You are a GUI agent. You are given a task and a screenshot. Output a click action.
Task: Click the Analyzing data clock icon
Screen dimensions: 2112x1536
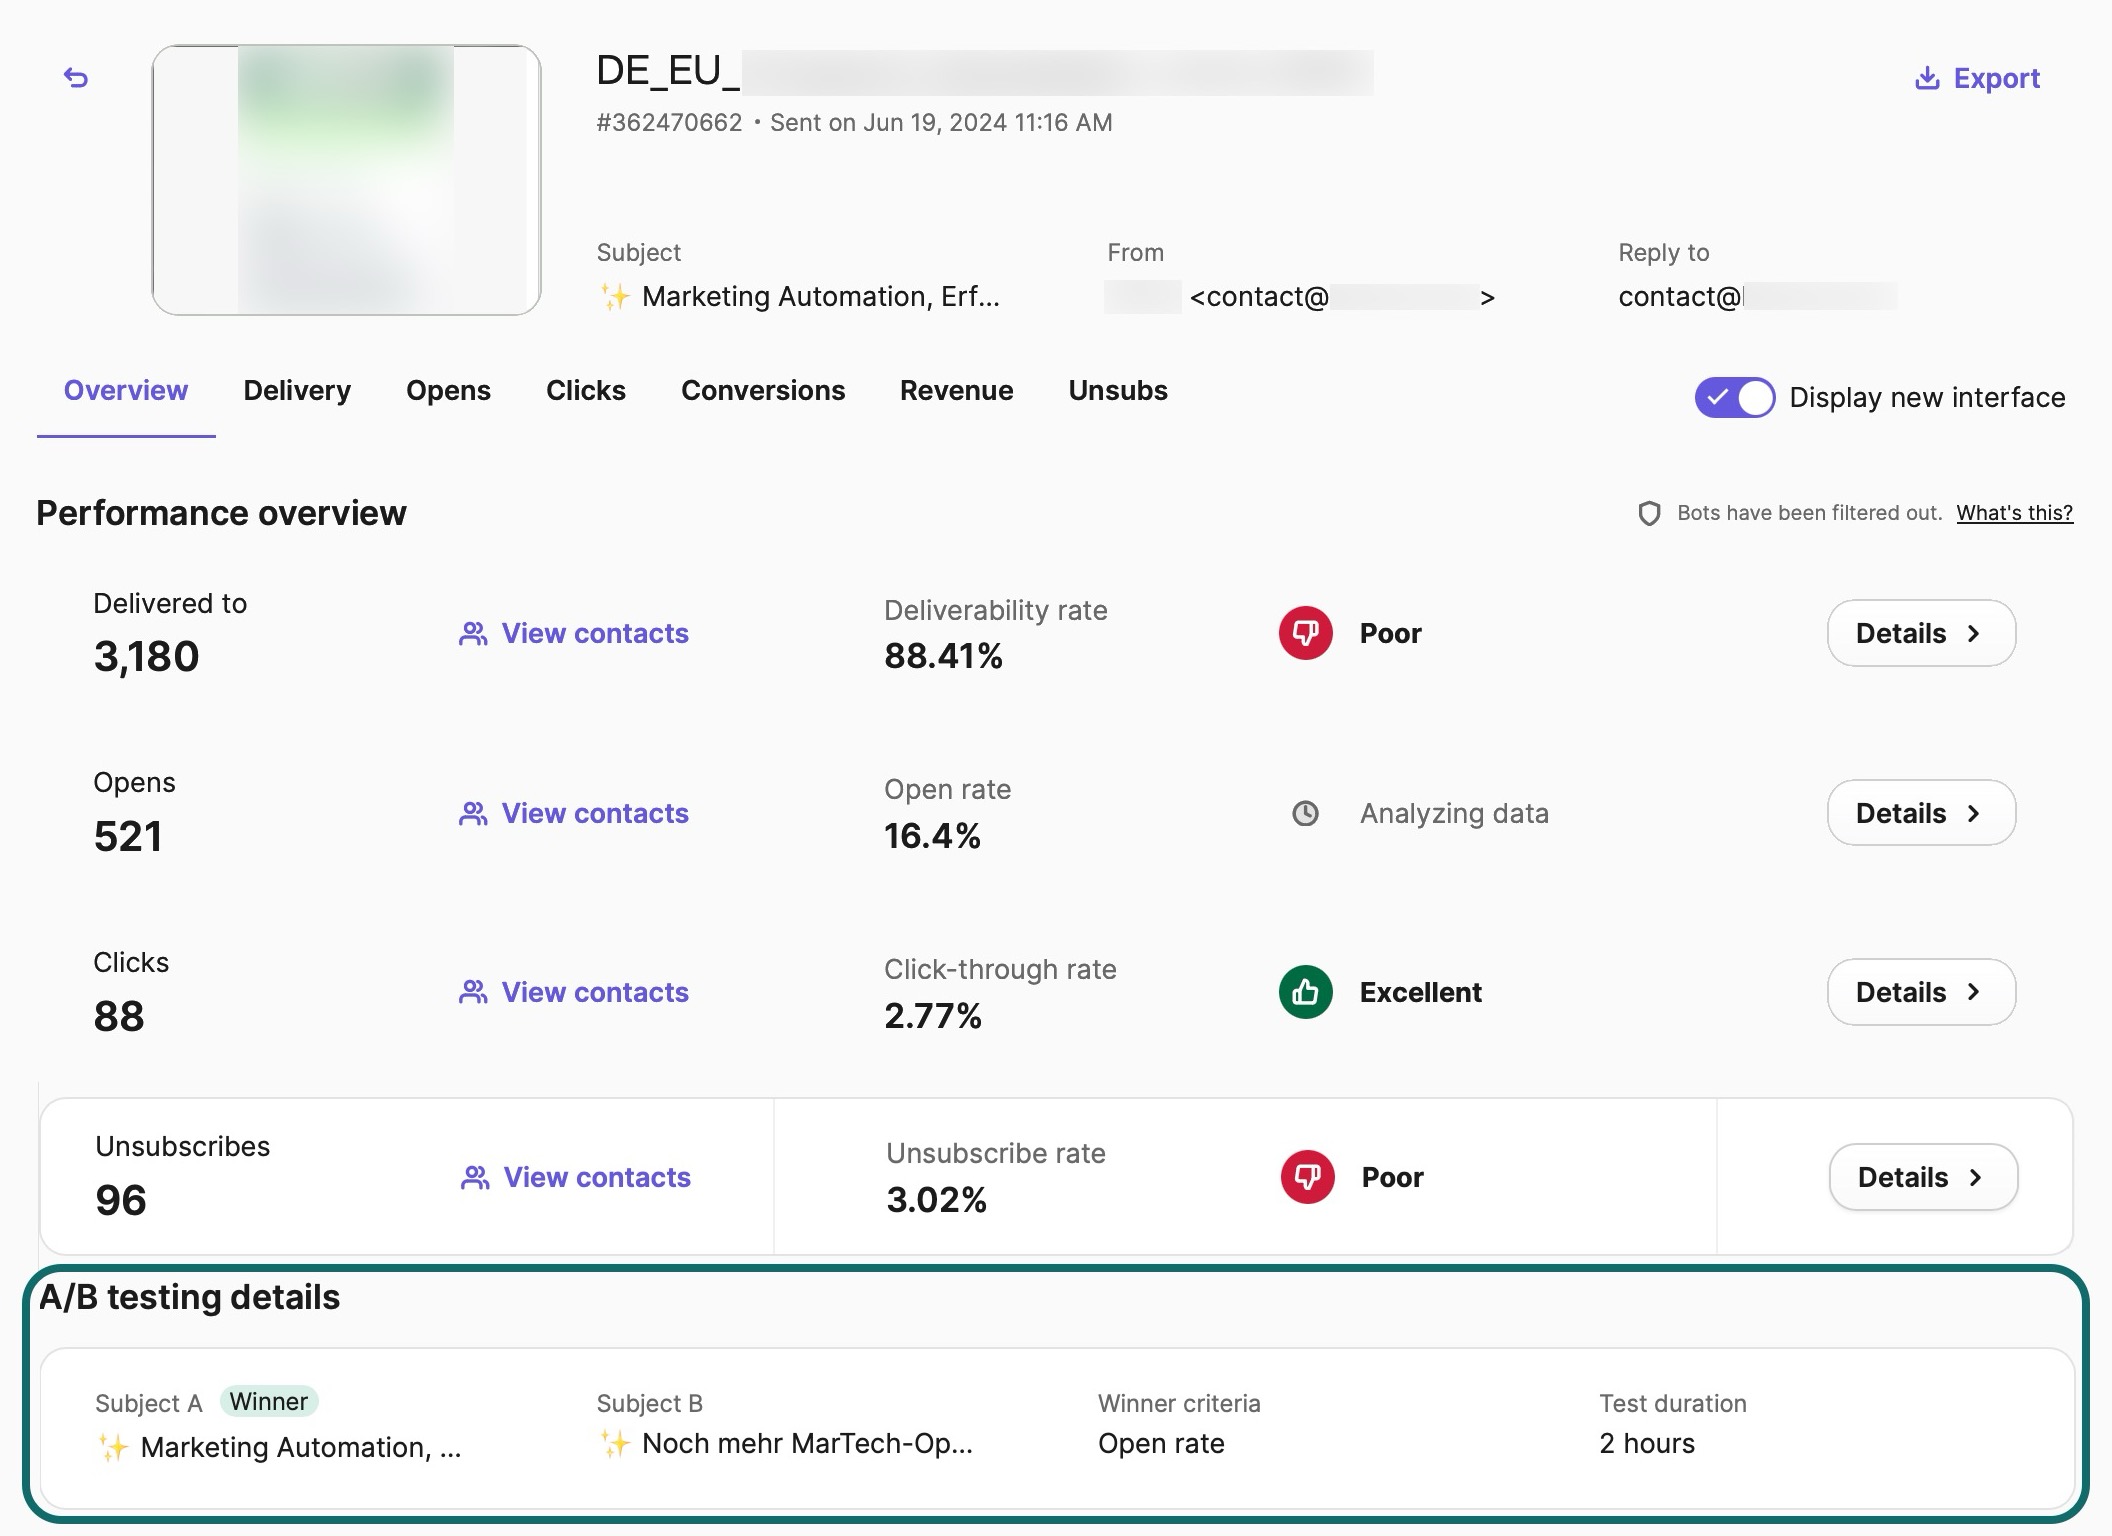point(1305,813)
